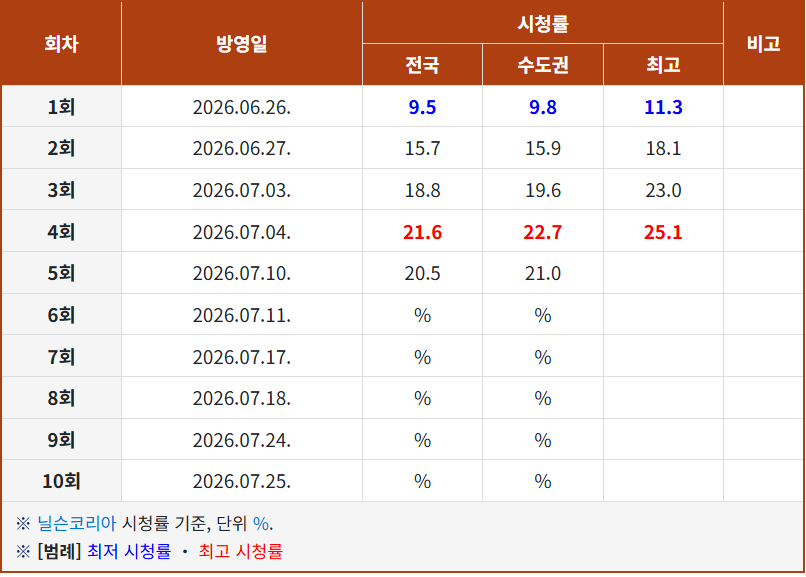Screen dimensions: 806x577
Task: Select the 10회 episode row label
Action: pyautogui.click(x=61, y=481)
